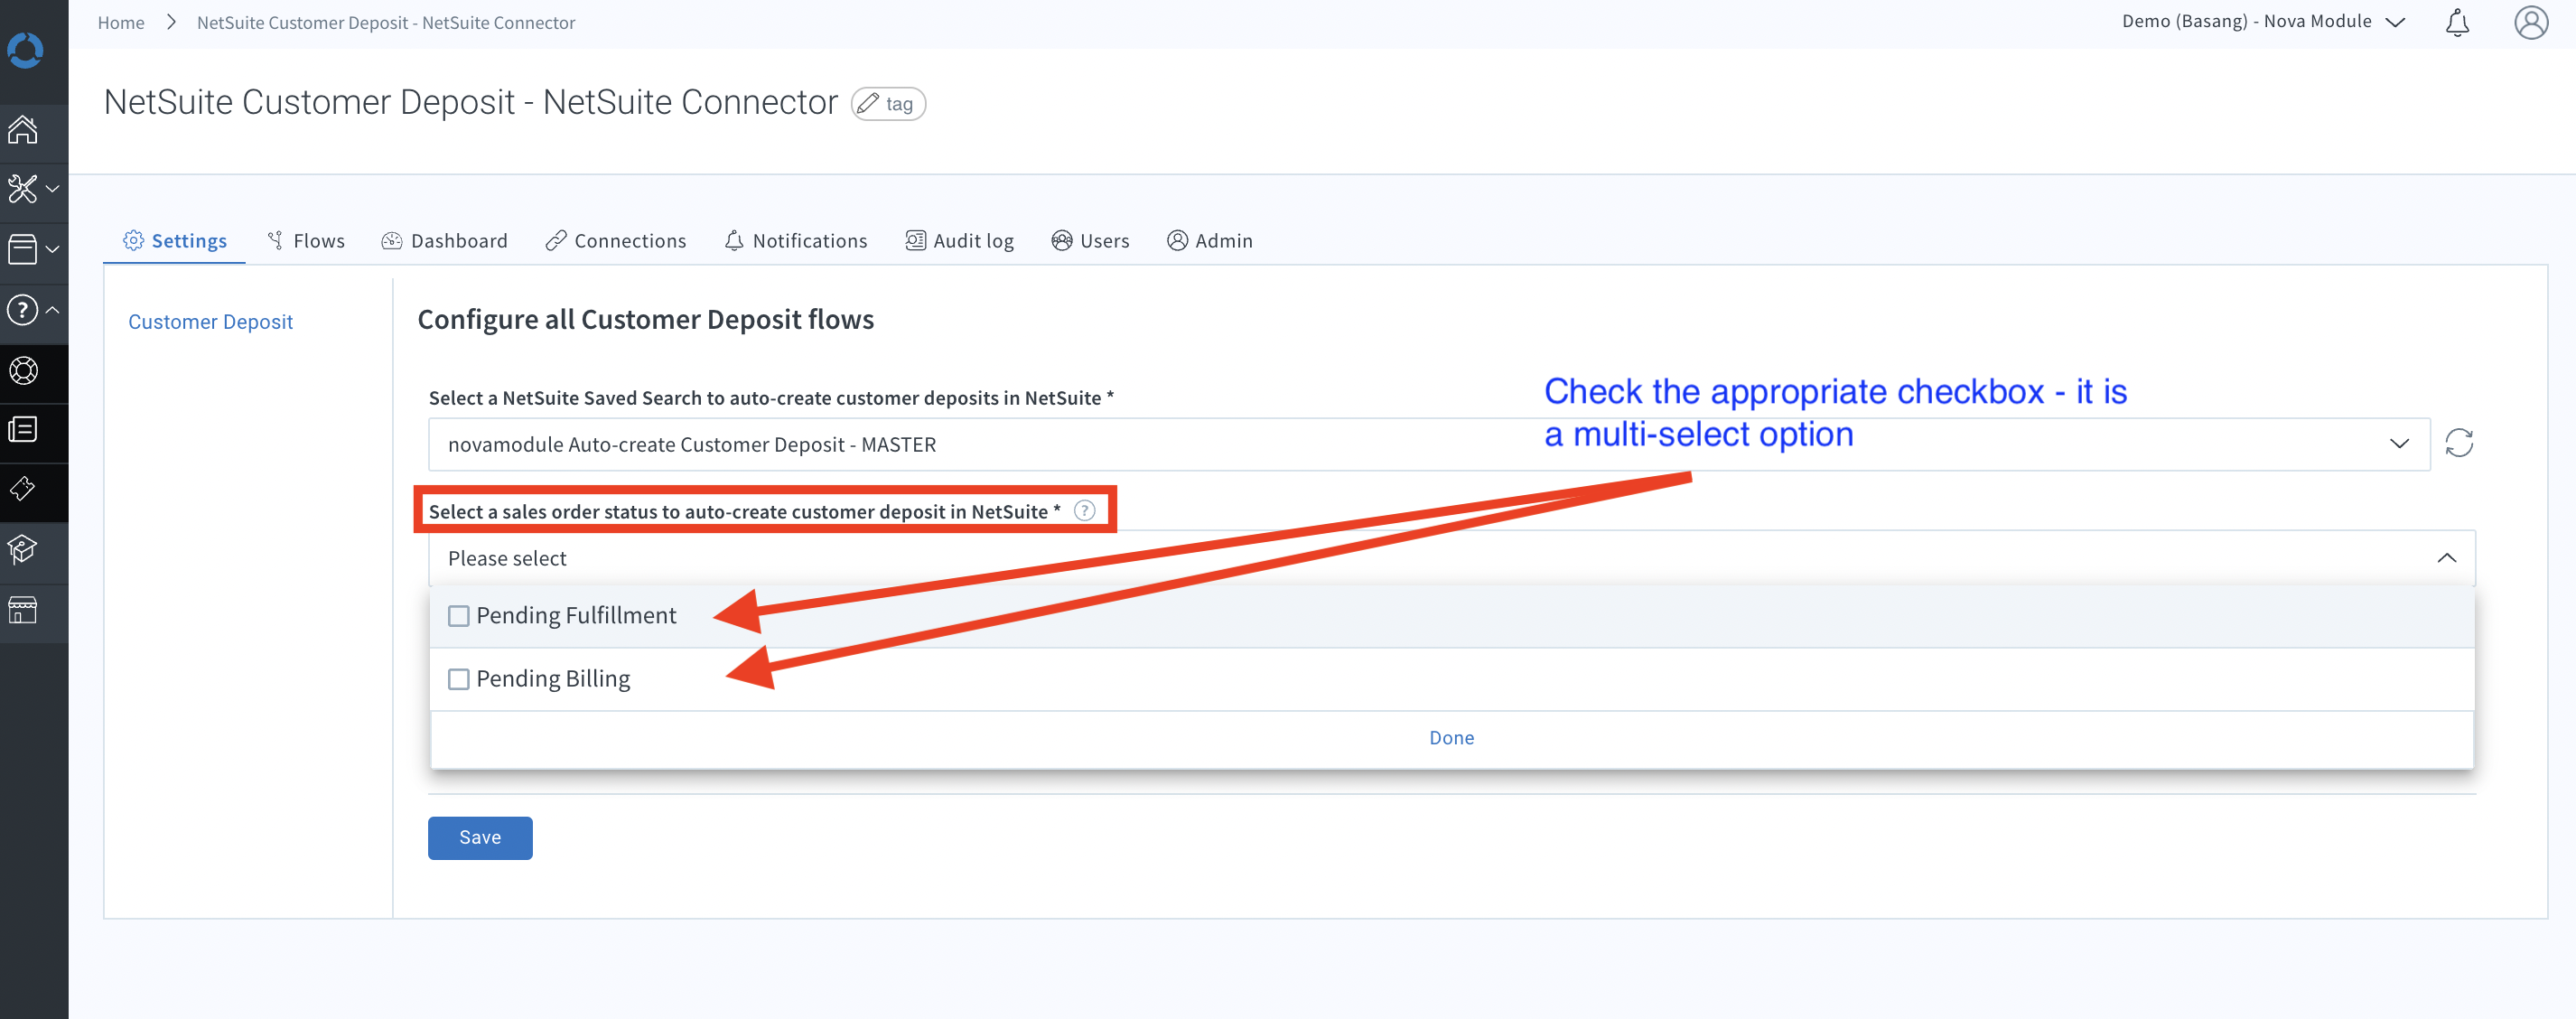Click the Celigo logo in sidebar
Viewport: 2576px width, 1019px height.
[x=25, y=50]
